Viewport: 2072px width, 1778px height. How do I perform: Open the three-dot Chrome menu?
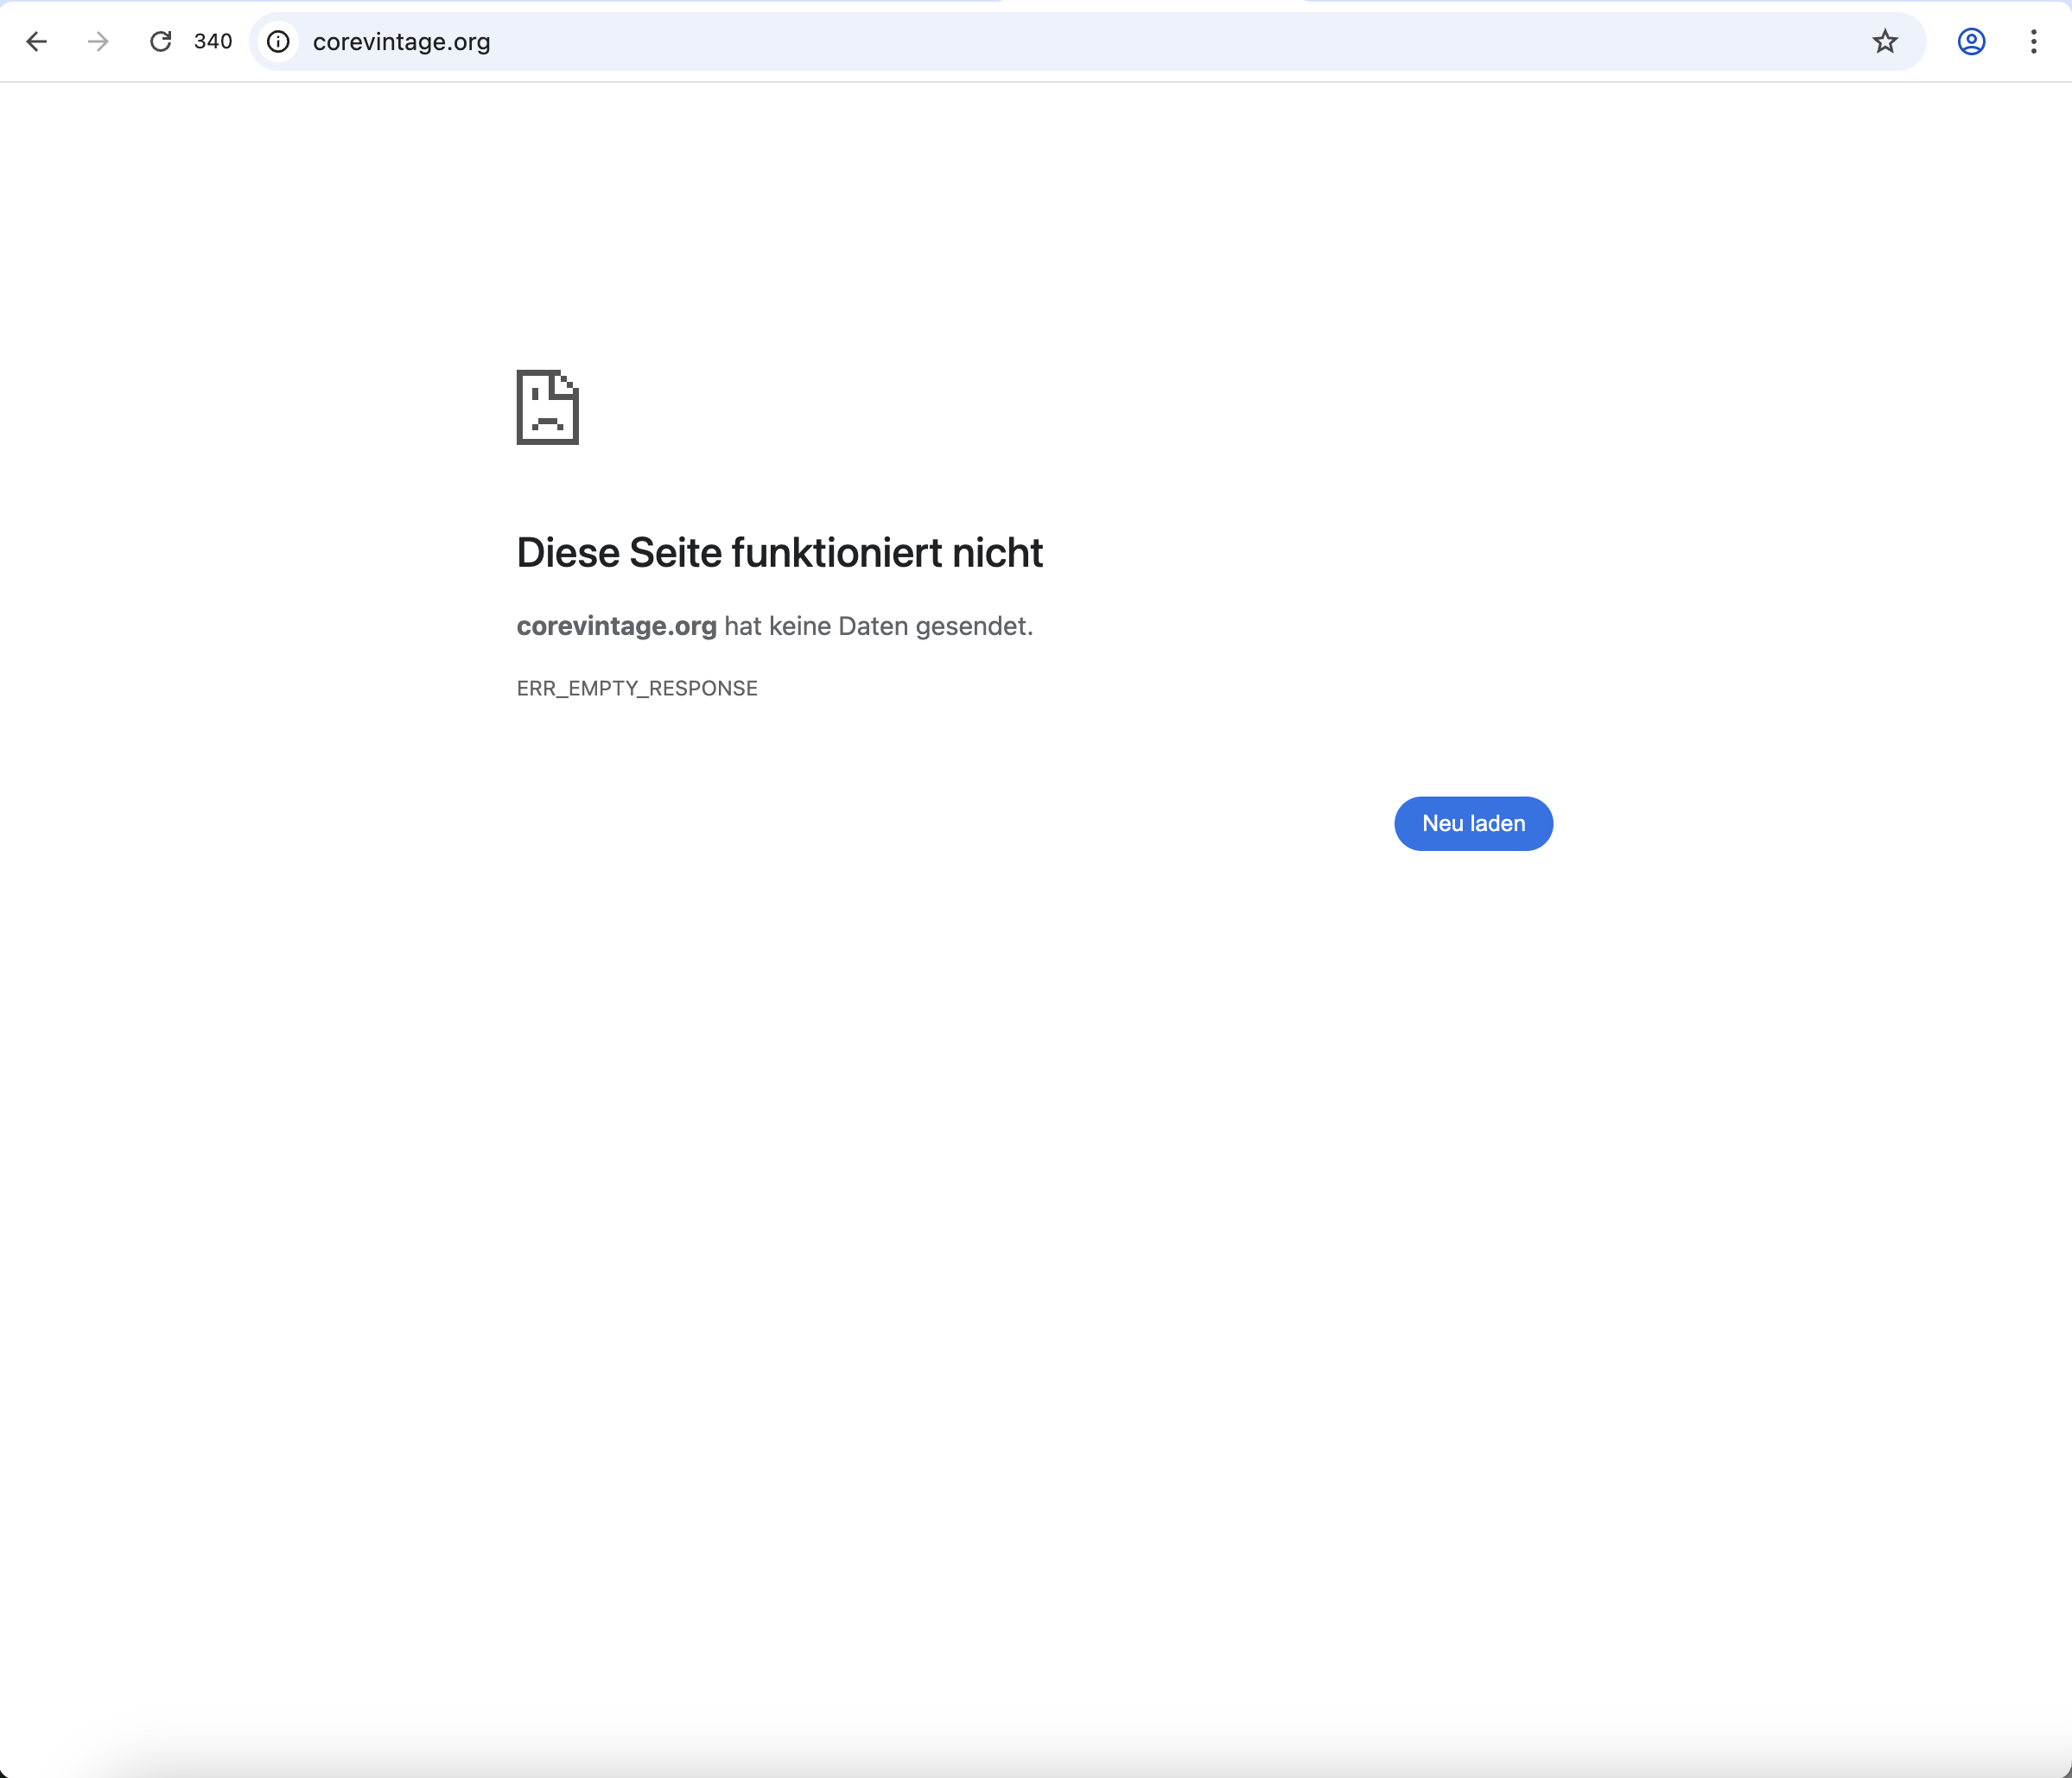[x=2033, y=41]
